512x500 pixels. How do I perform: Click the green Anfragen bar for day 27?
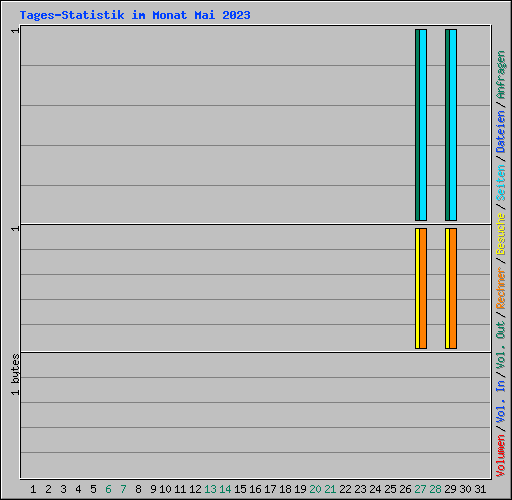pos(417,125)
